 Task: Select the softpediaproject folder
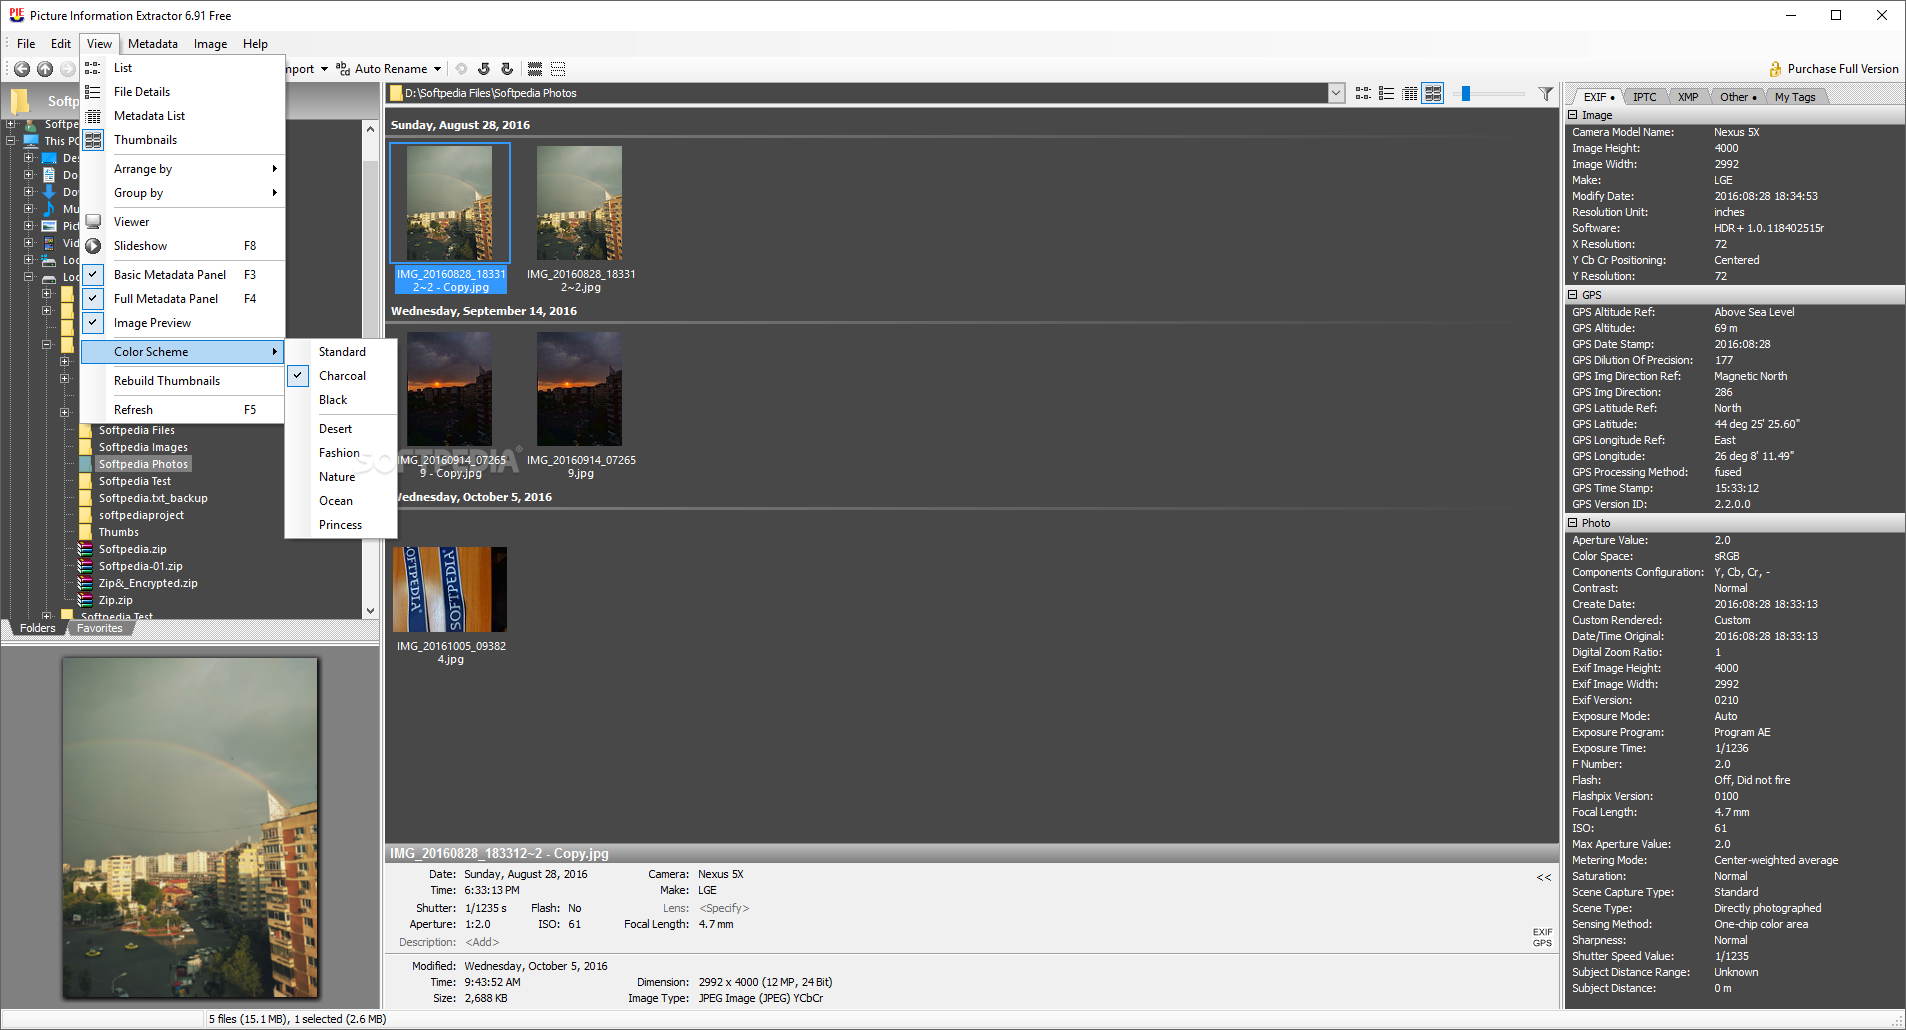[x=141, y=515]
